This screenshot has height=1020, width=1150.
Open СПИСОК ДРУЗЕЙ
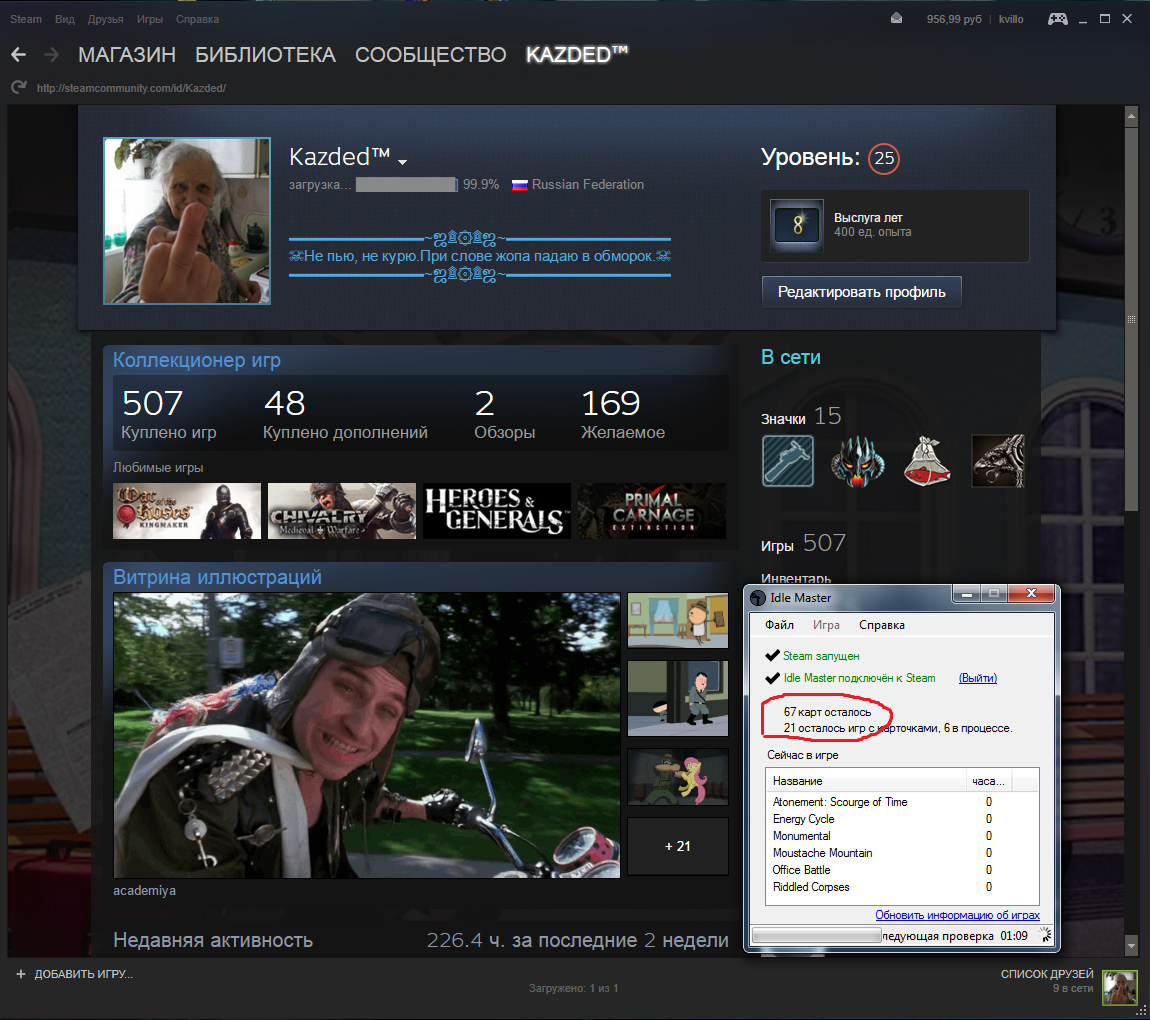pos(1047,974)
